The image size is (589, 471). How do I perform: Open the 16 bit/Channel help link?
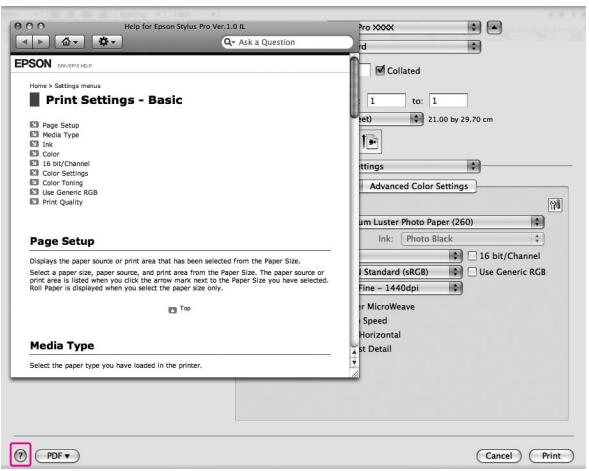(66, 163)
